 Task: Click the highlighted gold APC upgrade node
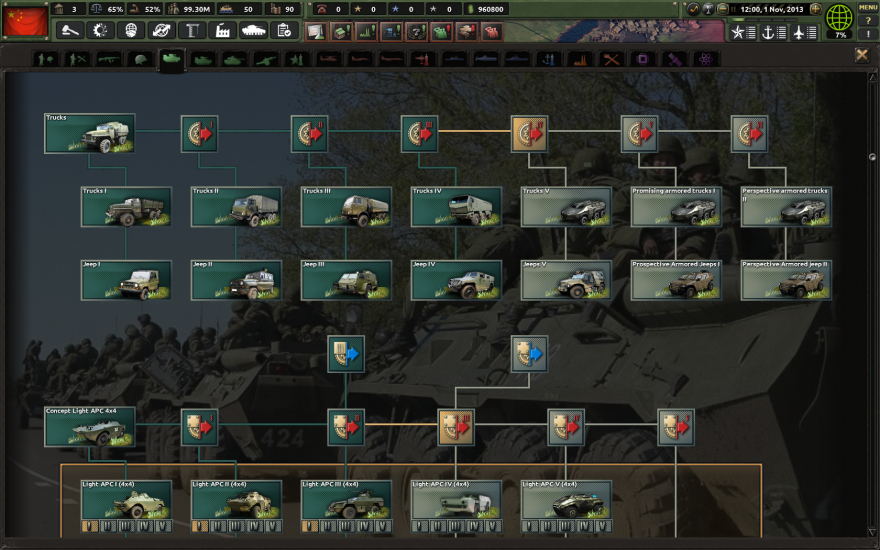tap(456, 427)
